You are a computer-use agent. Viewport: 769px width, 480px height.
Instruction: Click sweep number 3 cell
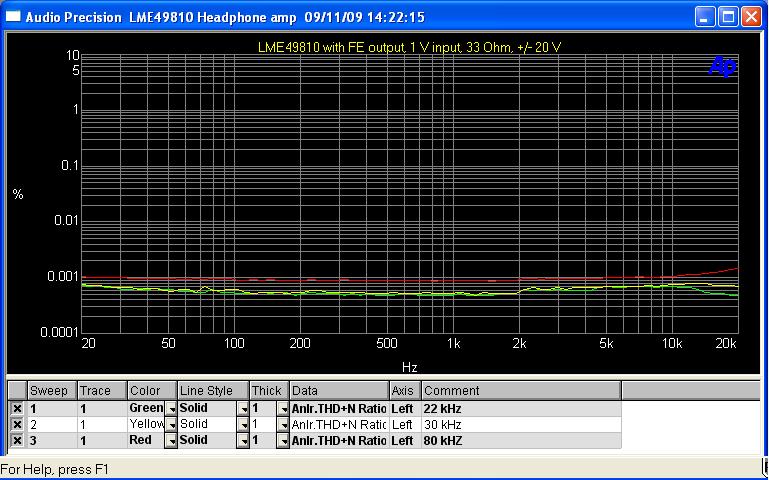point(52,441)
